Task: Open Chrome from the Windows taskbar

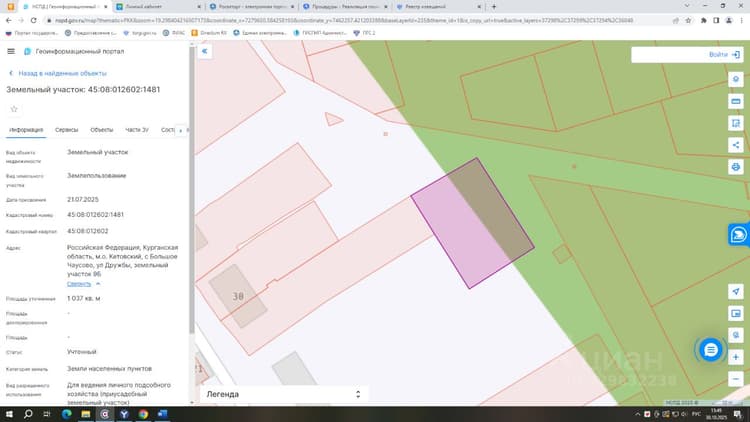Action: point(143,414)
